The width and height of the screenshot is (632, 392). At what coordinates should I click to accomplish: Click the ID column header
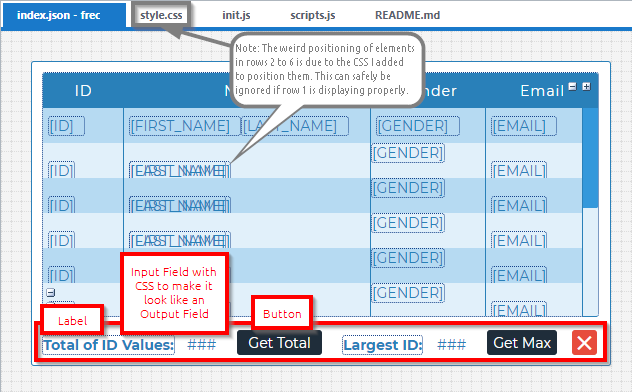coord(83,91)
